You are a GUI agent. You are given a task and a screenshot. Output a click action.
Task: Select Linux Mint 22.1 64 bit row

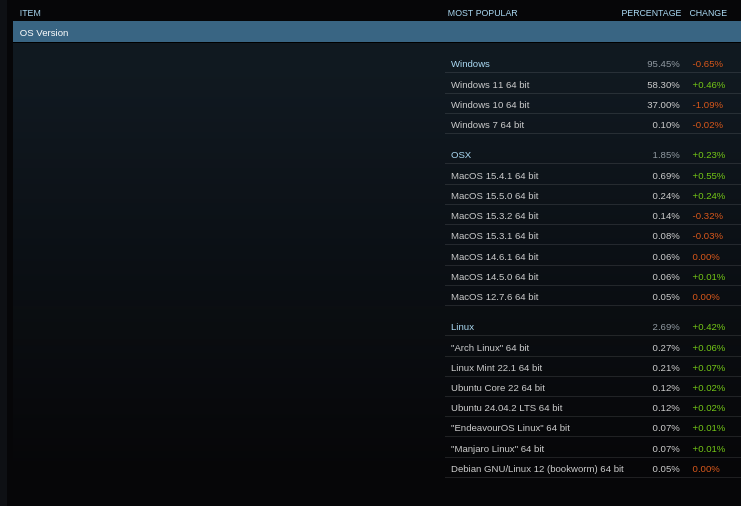[593, 368]
